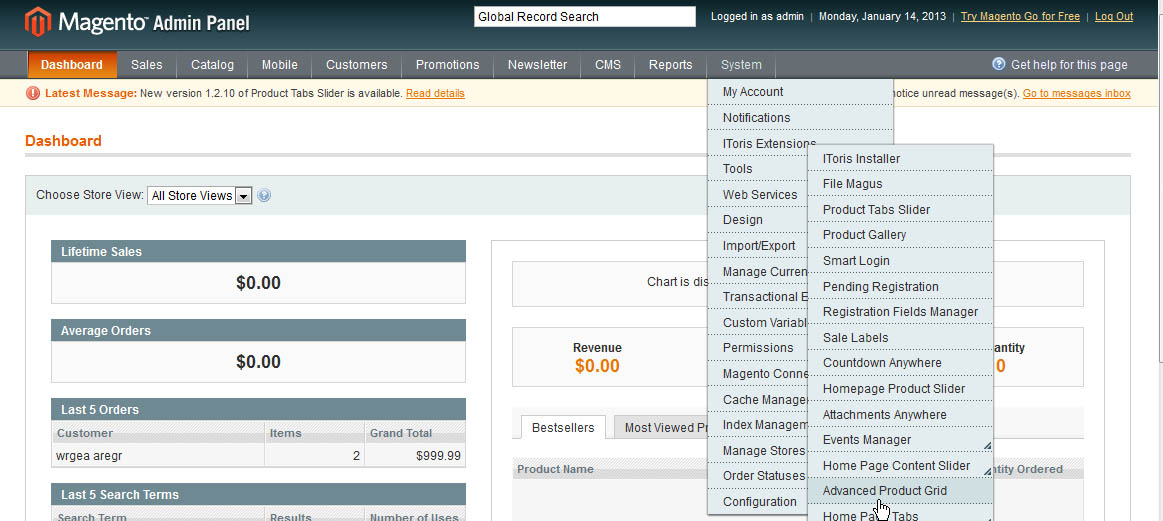Open the CMS menu
The height and width of the screenshot is (521, 1163).
pyautogui.click(x=608, y=65)
